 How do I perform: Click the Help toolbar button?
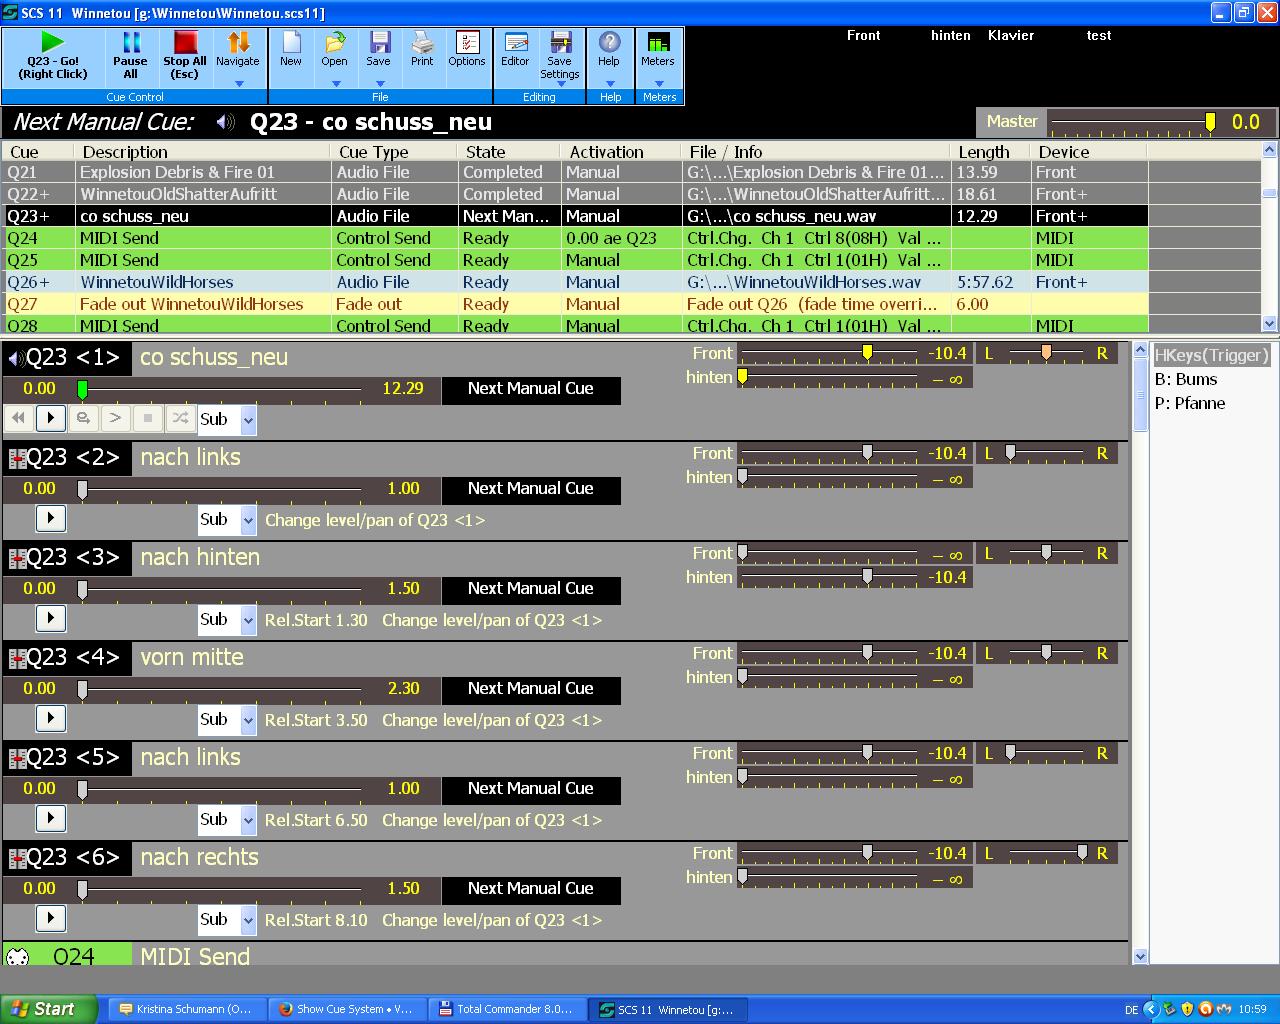[609, 50]
